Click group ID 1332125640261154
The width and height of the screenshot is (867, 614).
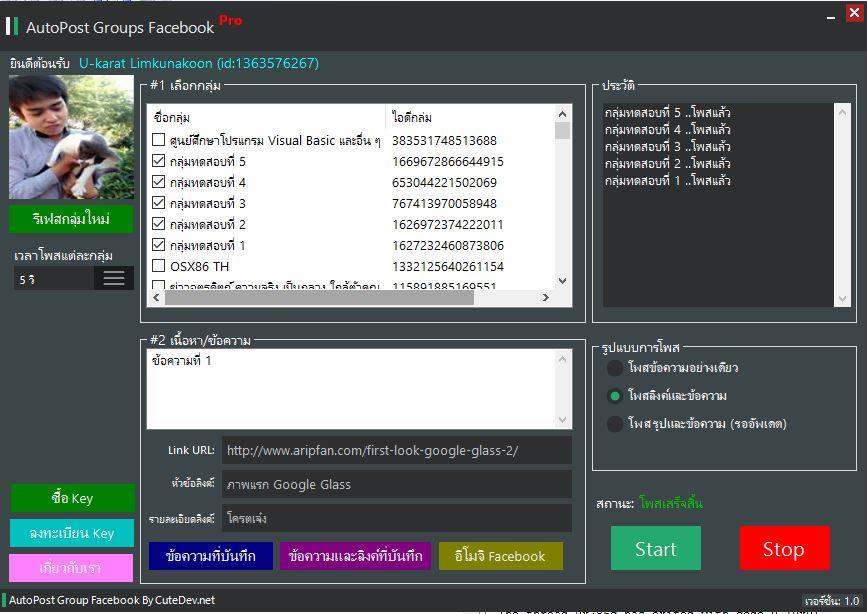coord(448,267)
